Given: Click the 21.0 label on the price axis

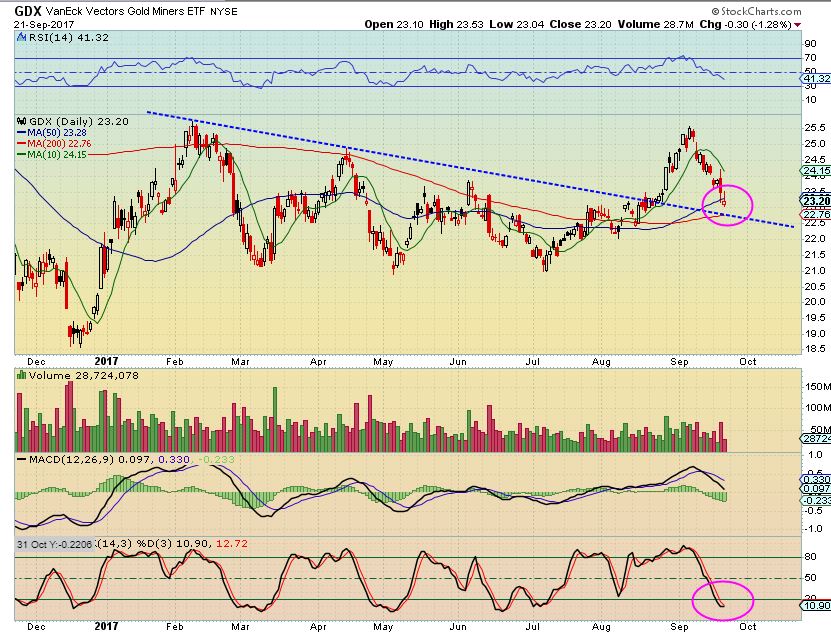Looking at the screenshot, I should tap(815, 271).
